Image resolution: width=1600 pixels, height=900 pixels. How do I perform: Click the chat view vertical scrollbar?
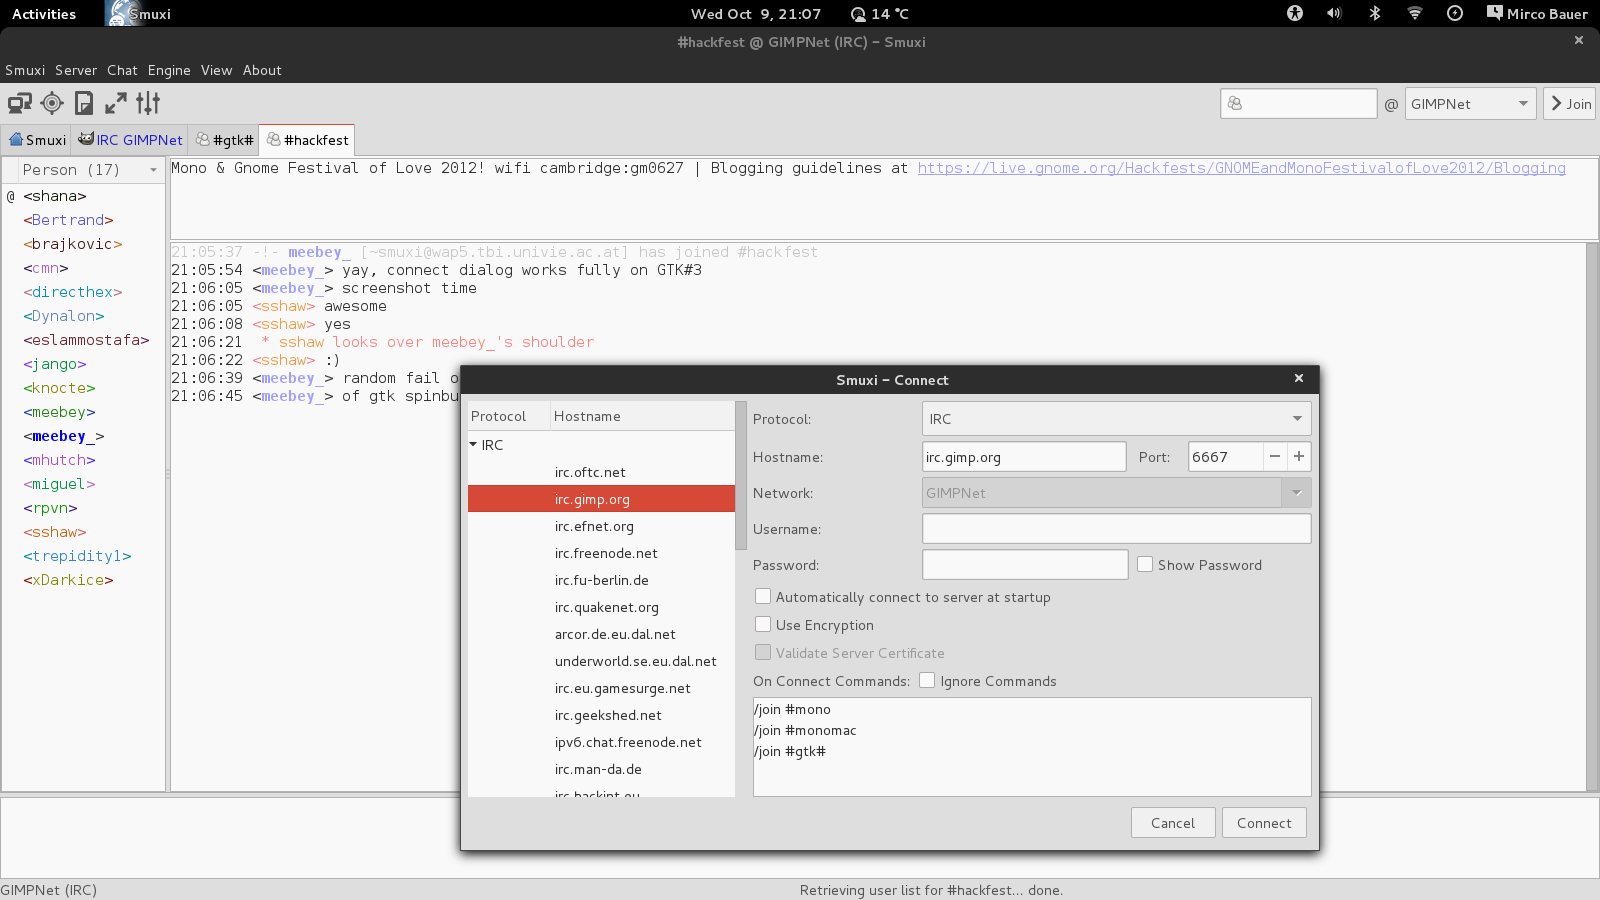[x=1592, y=516]
